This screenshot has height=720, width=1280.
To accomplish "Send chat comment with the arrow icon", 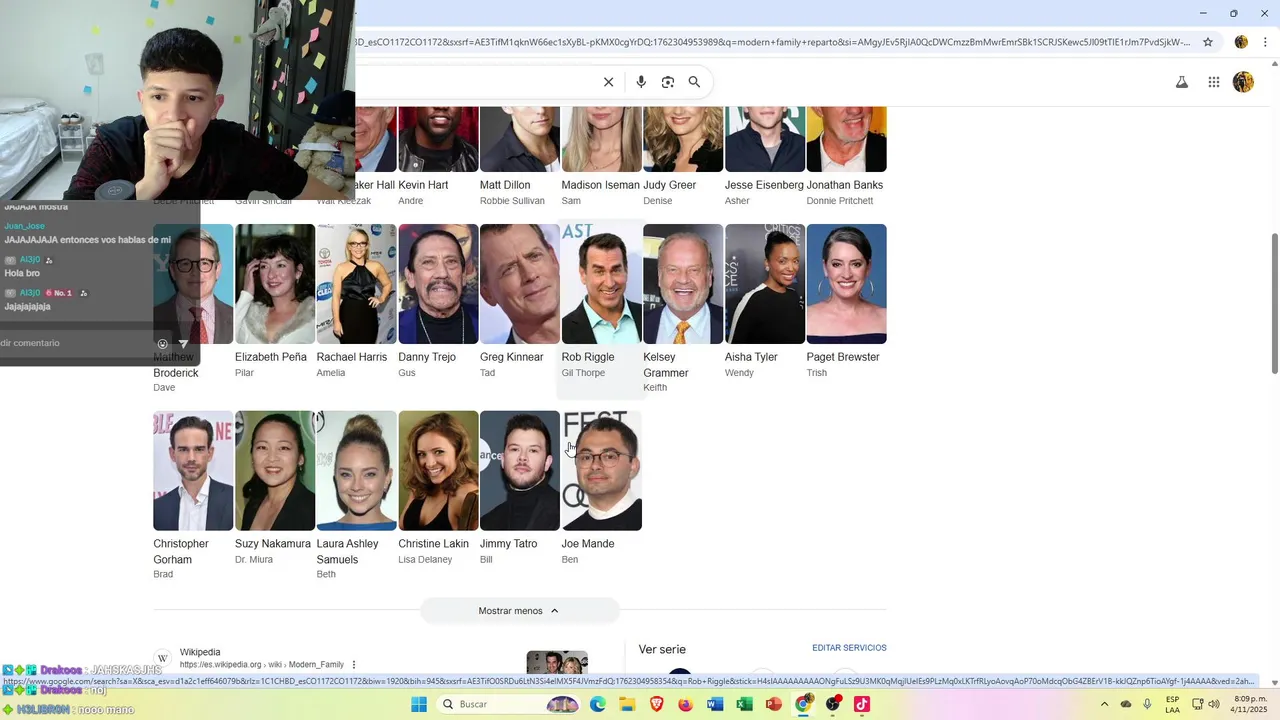I will (x=183, y=344).
